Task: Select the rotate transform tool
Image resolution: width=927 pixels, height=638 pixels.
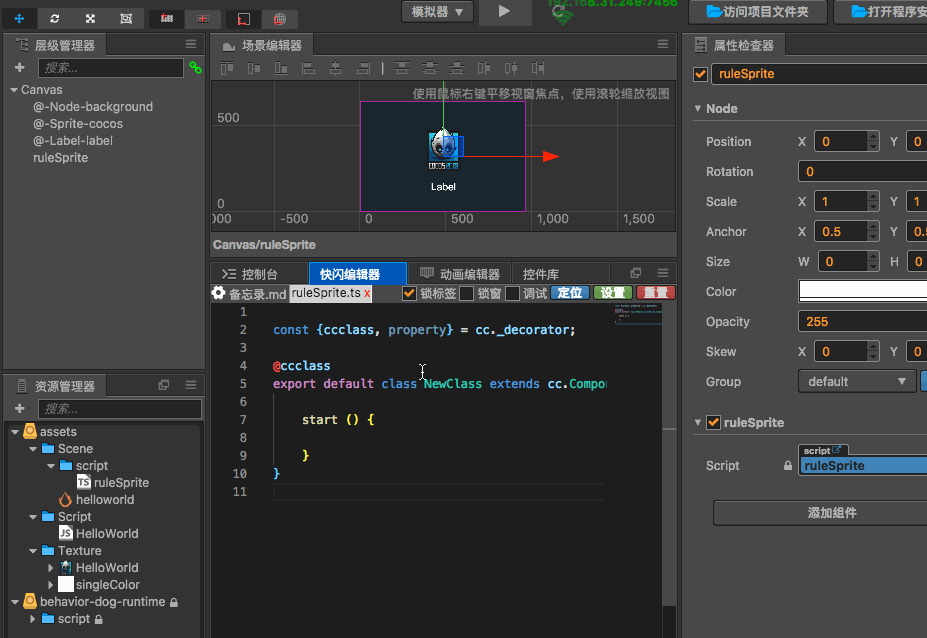Action: pos(54,19)
